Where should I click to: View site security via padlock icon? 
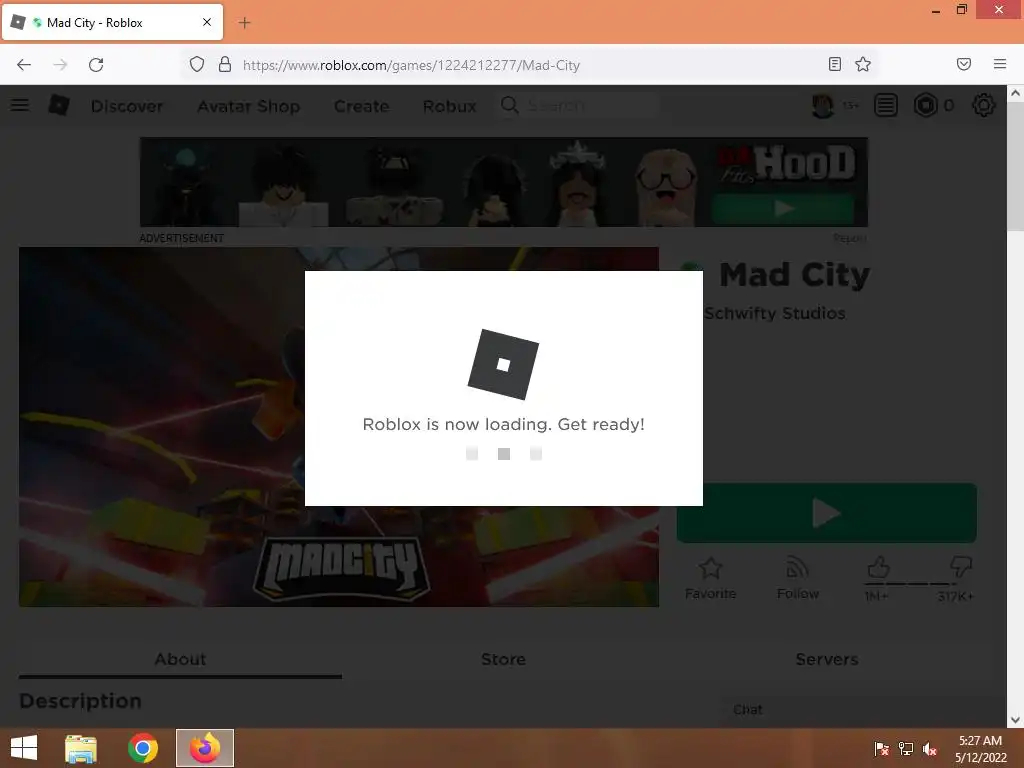225,64
